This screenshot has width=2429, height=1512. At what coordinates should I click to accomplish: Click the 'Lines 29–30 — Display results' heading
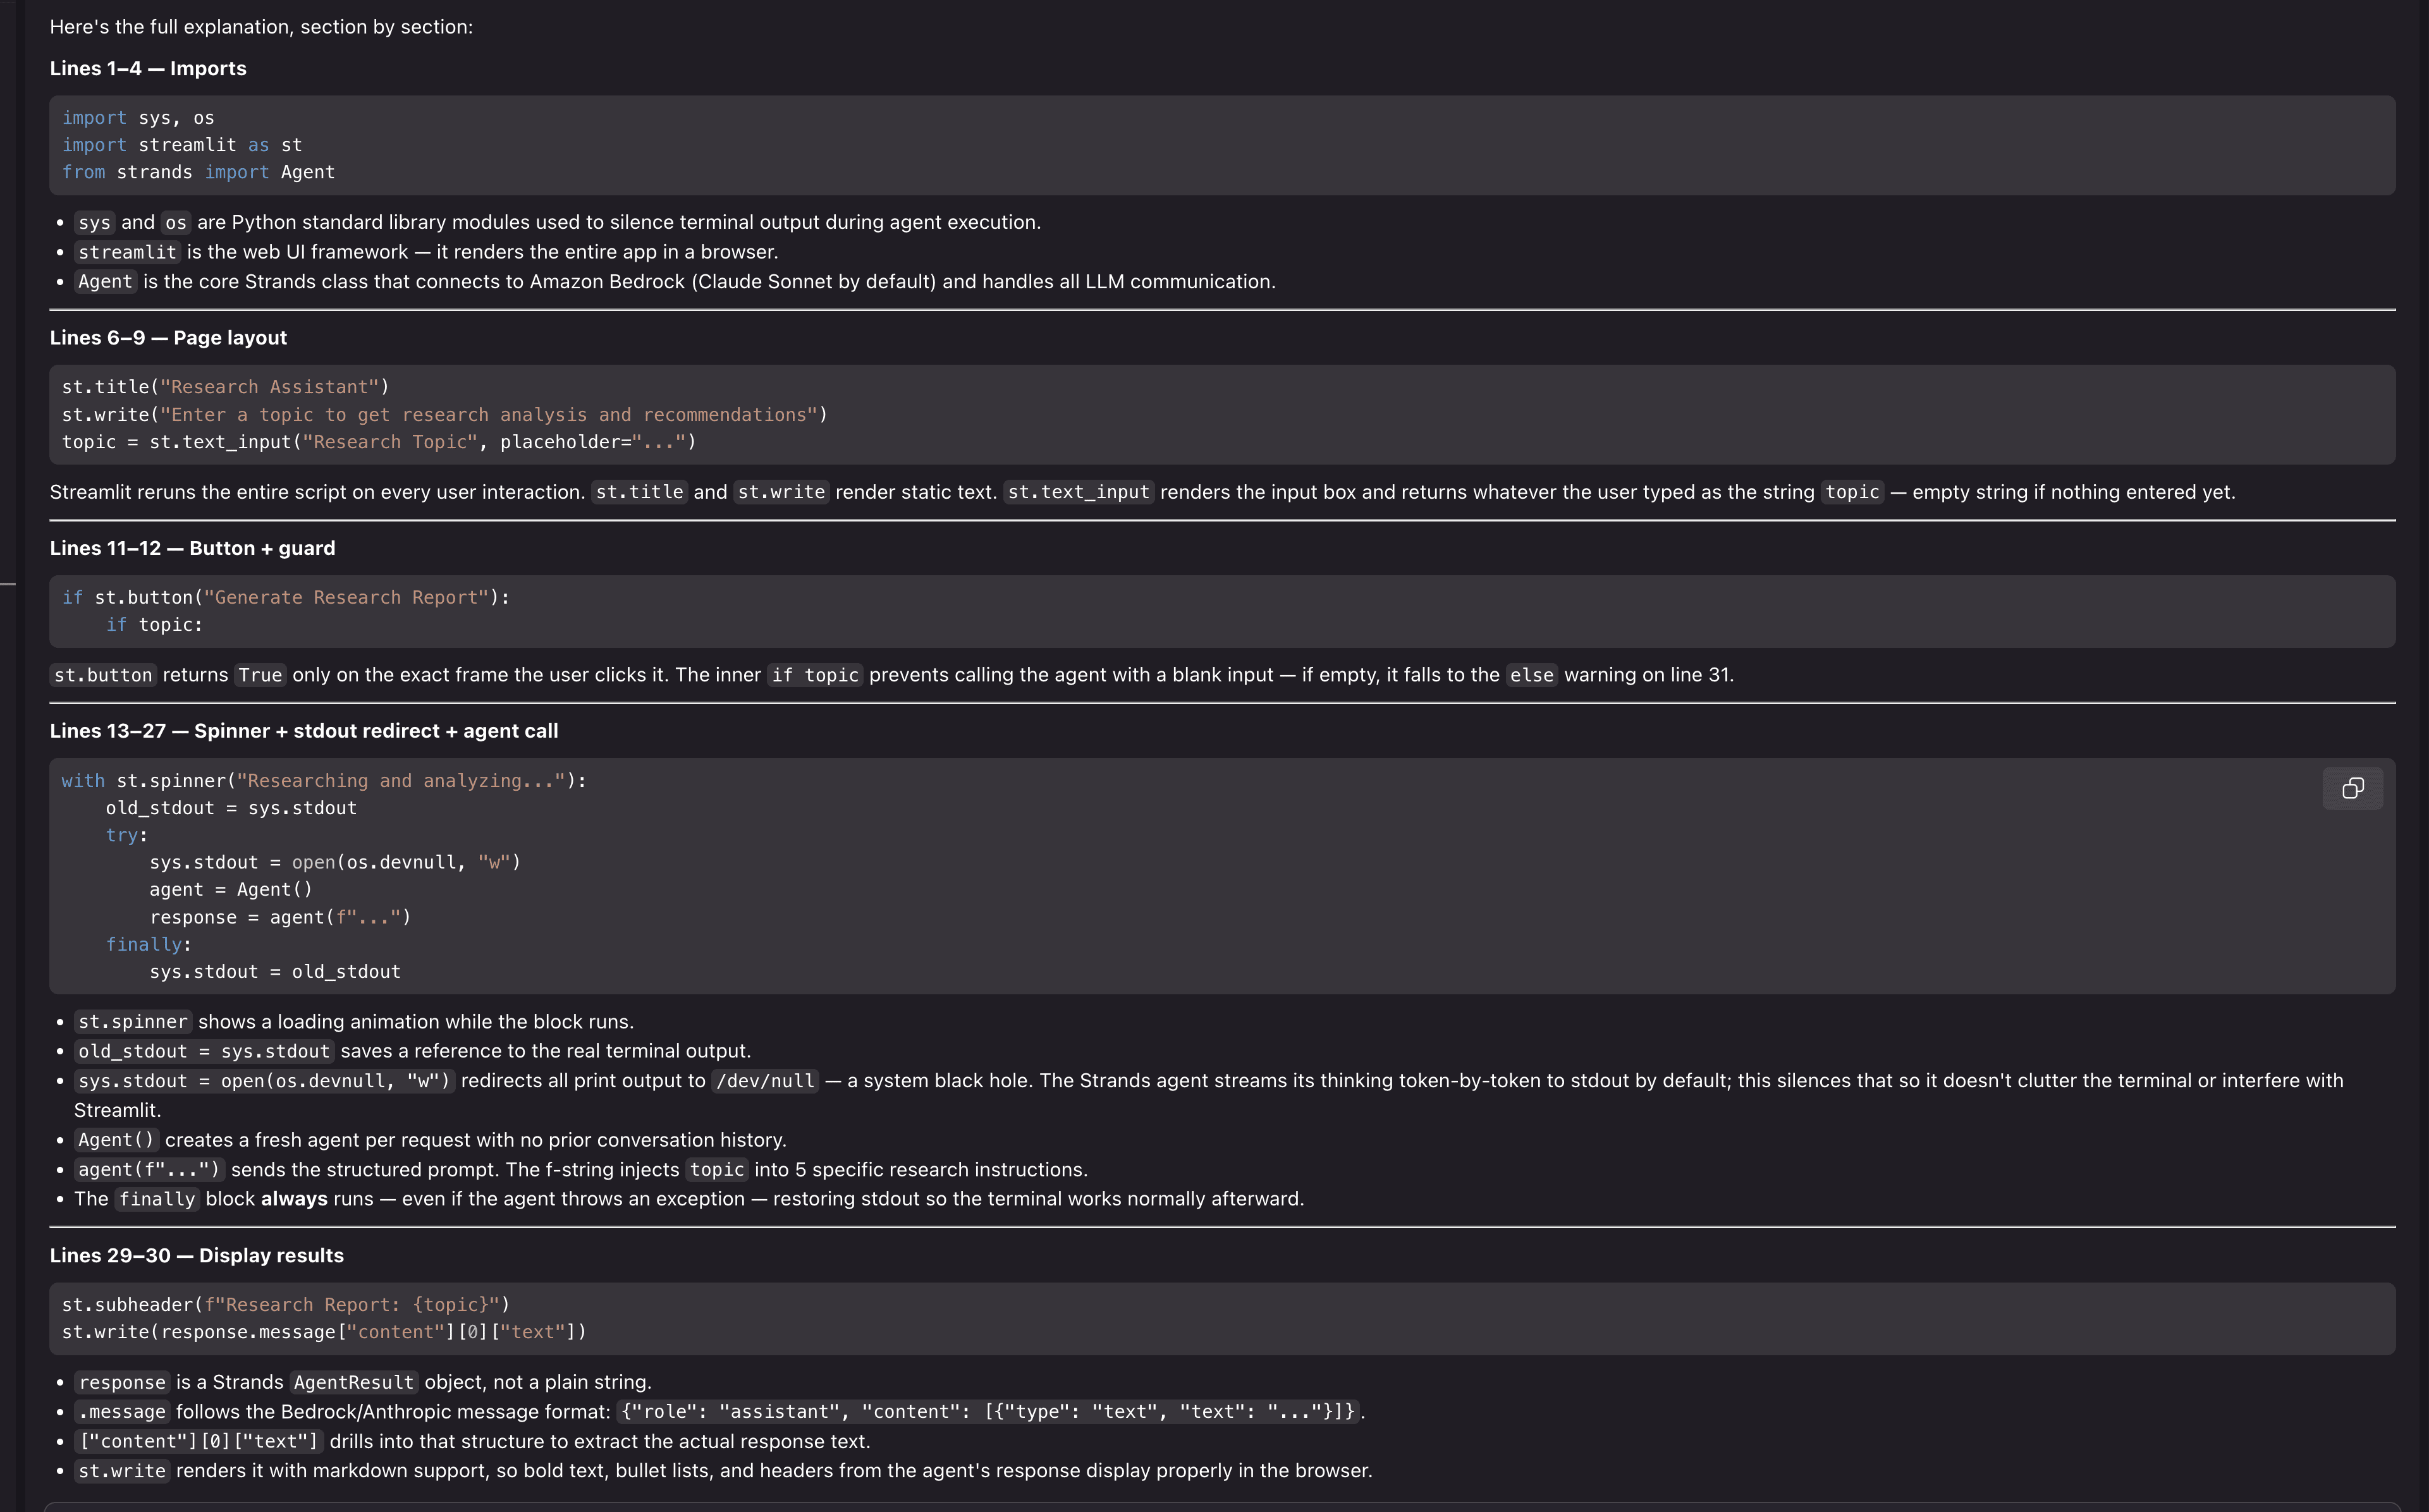click(197, 1255)
